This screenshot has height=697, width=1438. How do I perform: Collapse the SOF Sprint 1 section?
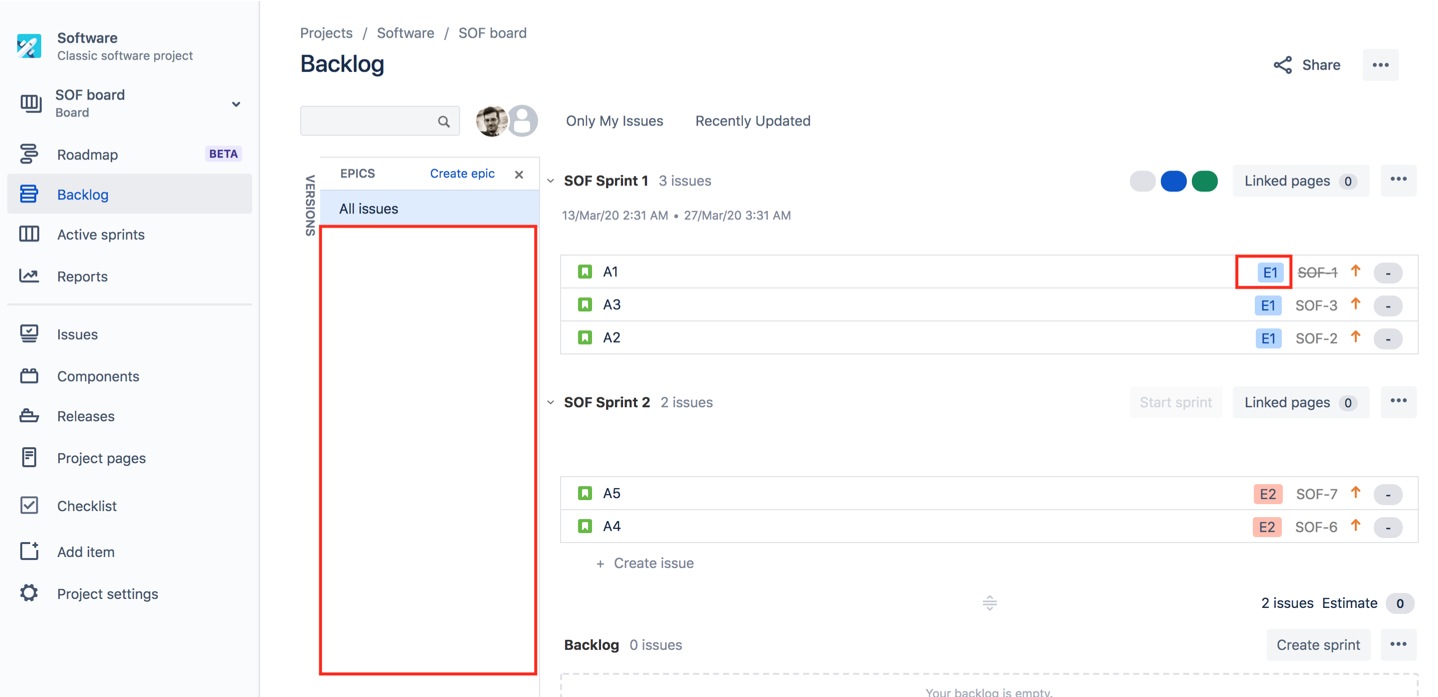pyautogui.click(x=551, y=181)
